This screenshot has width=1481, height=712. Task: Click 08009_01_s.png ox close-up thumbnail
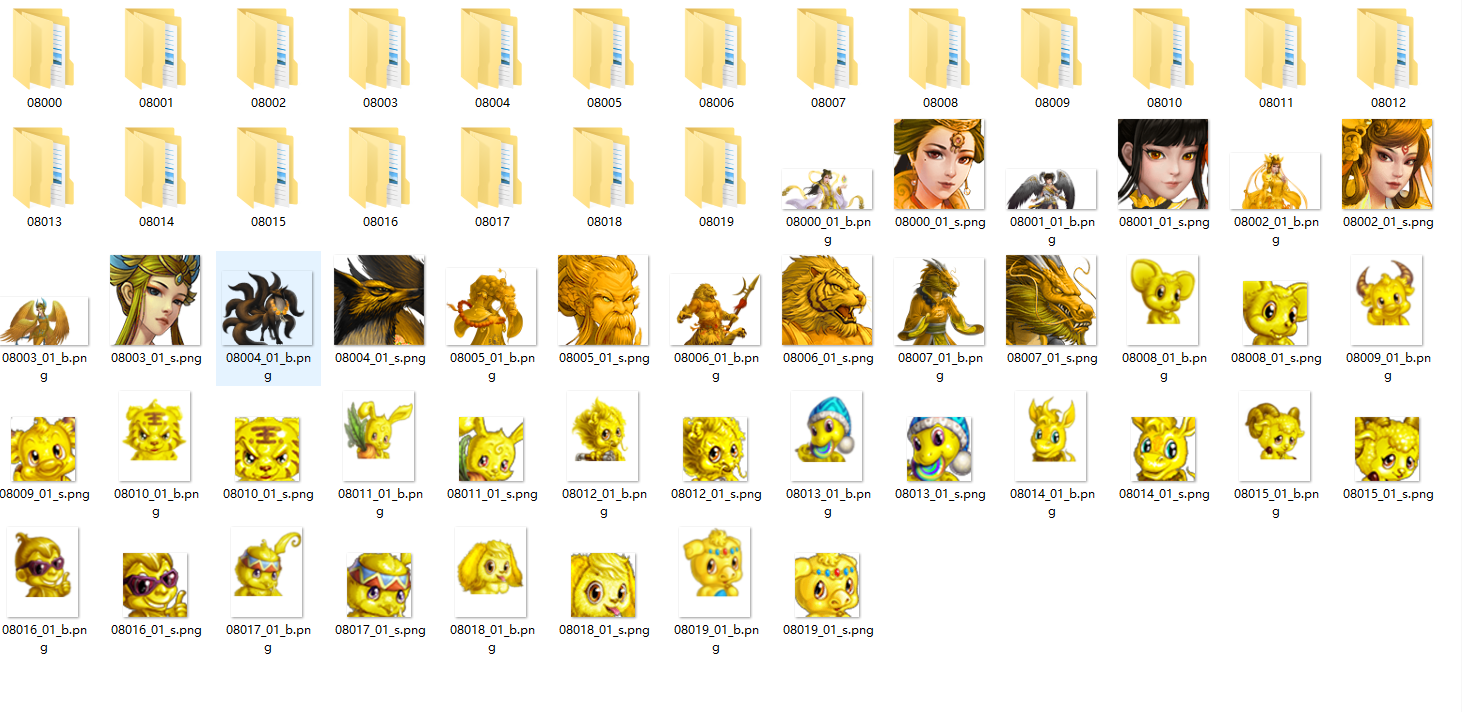tap(43, 449)
